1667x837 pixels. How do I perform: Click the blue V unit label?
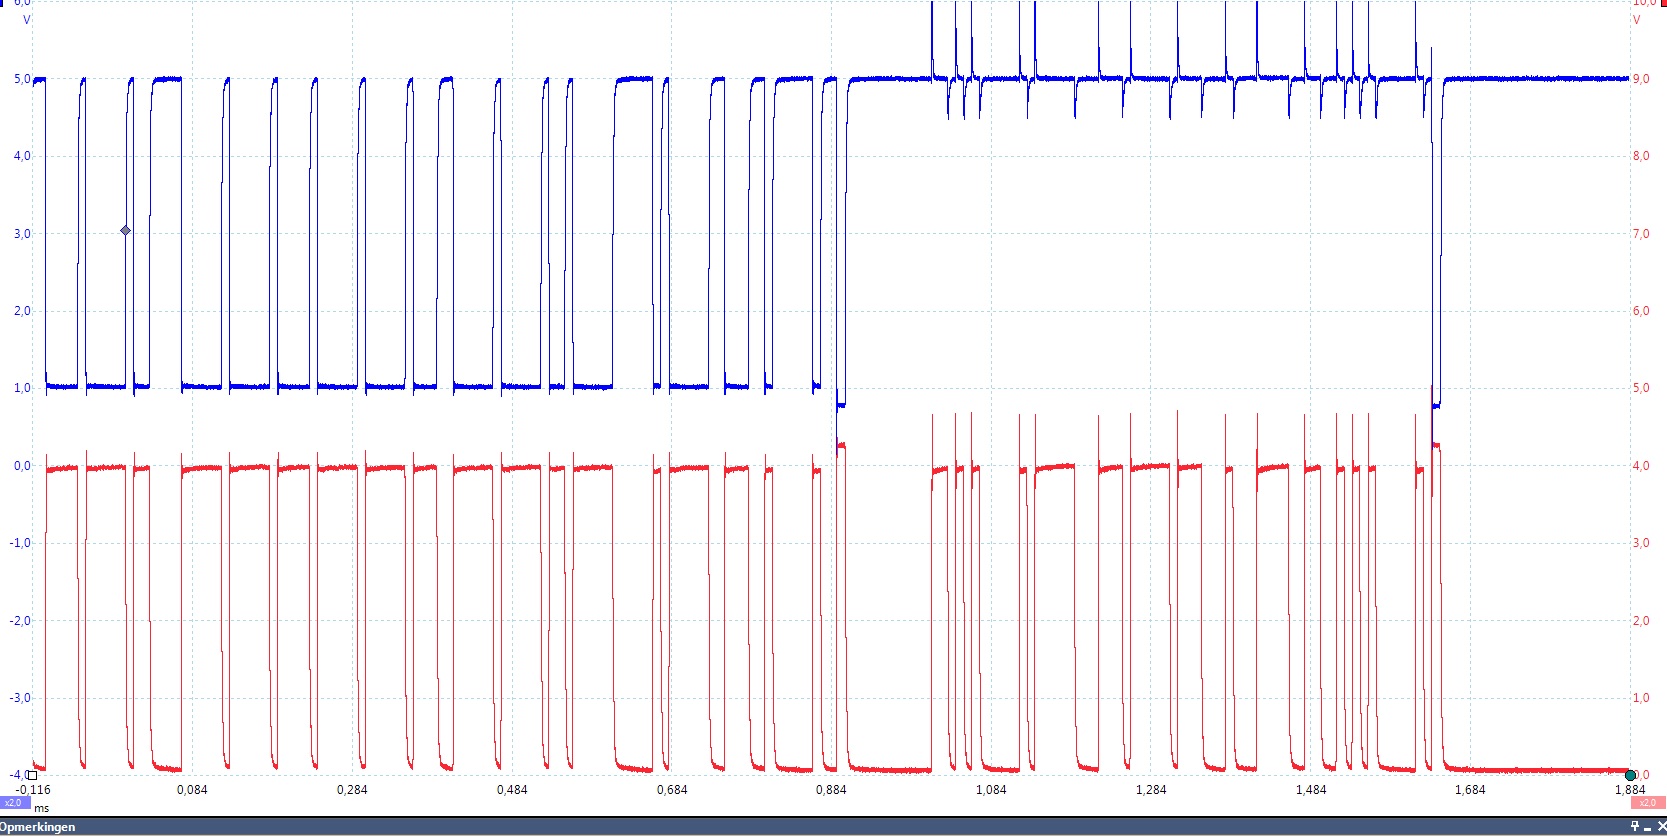pos(27,19)
